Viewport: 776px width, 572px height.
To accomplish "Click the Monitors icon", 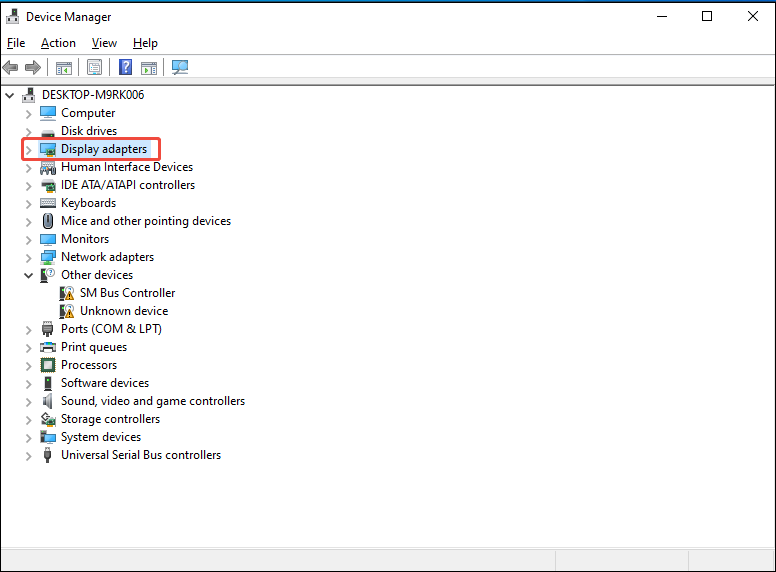I will (48, 239).
